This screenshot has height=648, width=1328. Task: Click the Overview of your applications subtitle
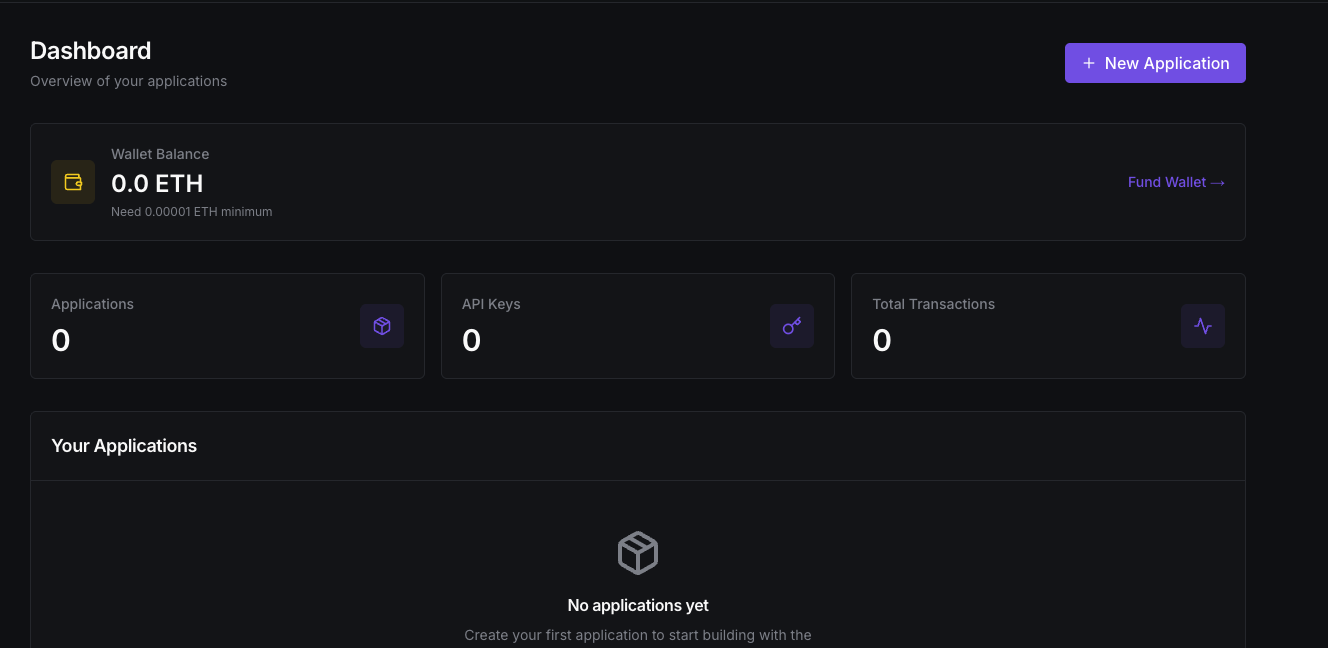(x=128, y=81)
